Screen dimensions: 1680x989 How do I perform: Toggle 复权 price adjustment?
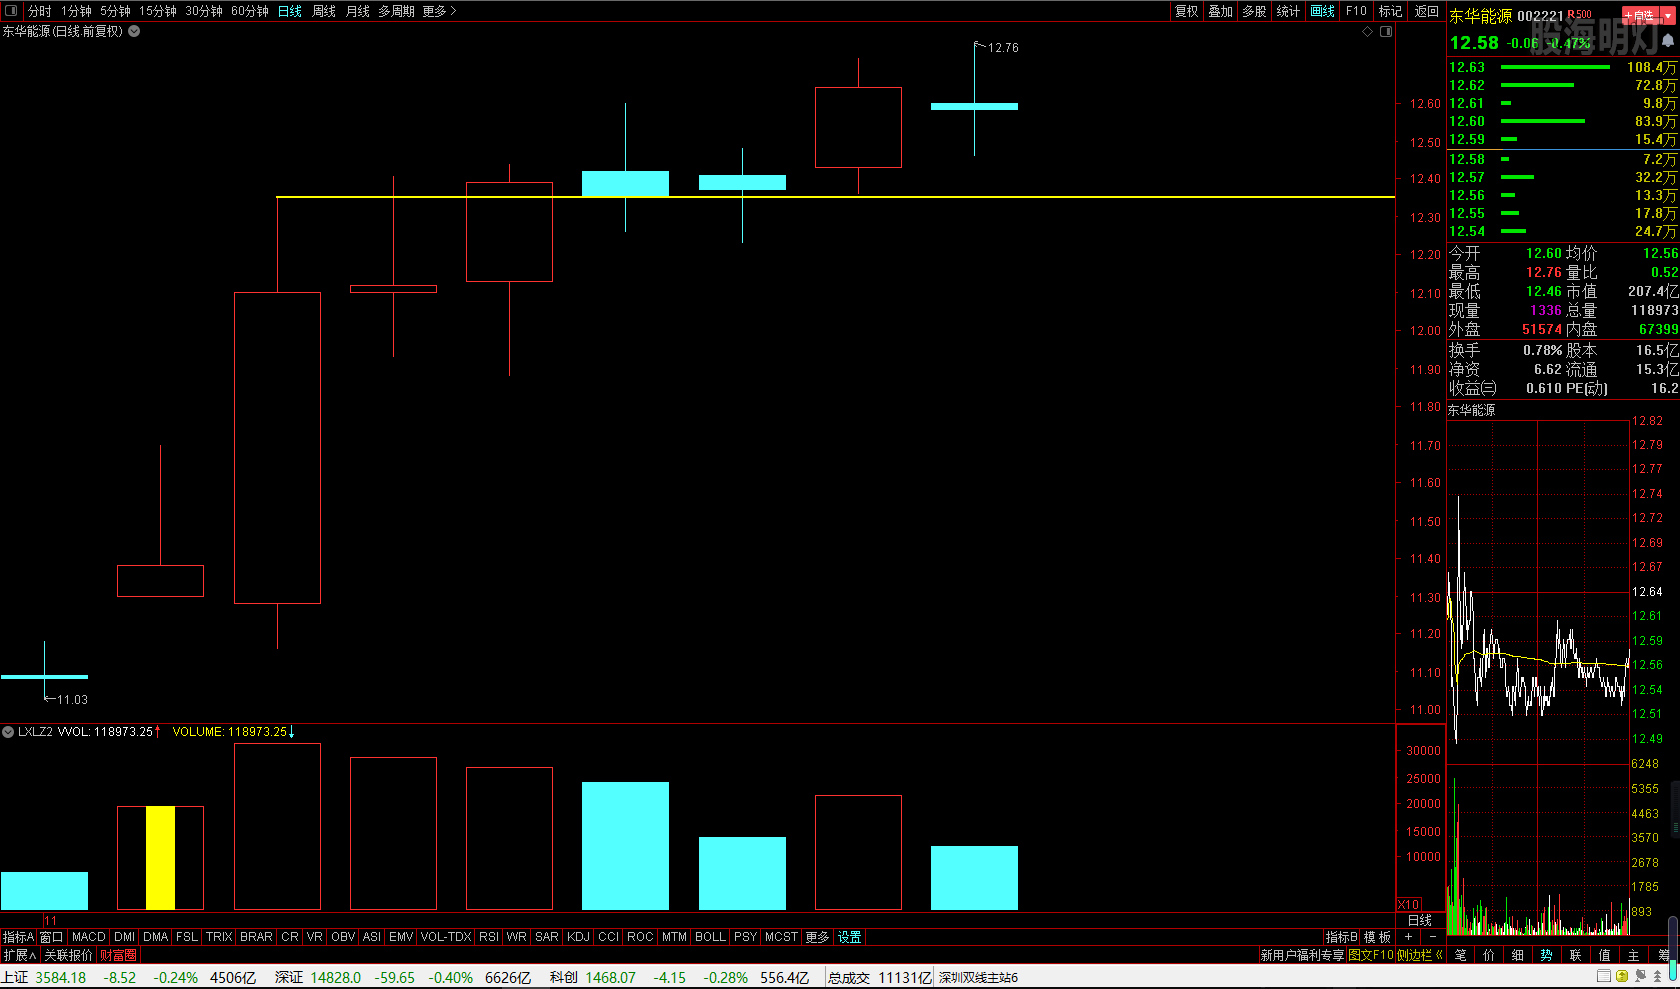click(1186, 11)
